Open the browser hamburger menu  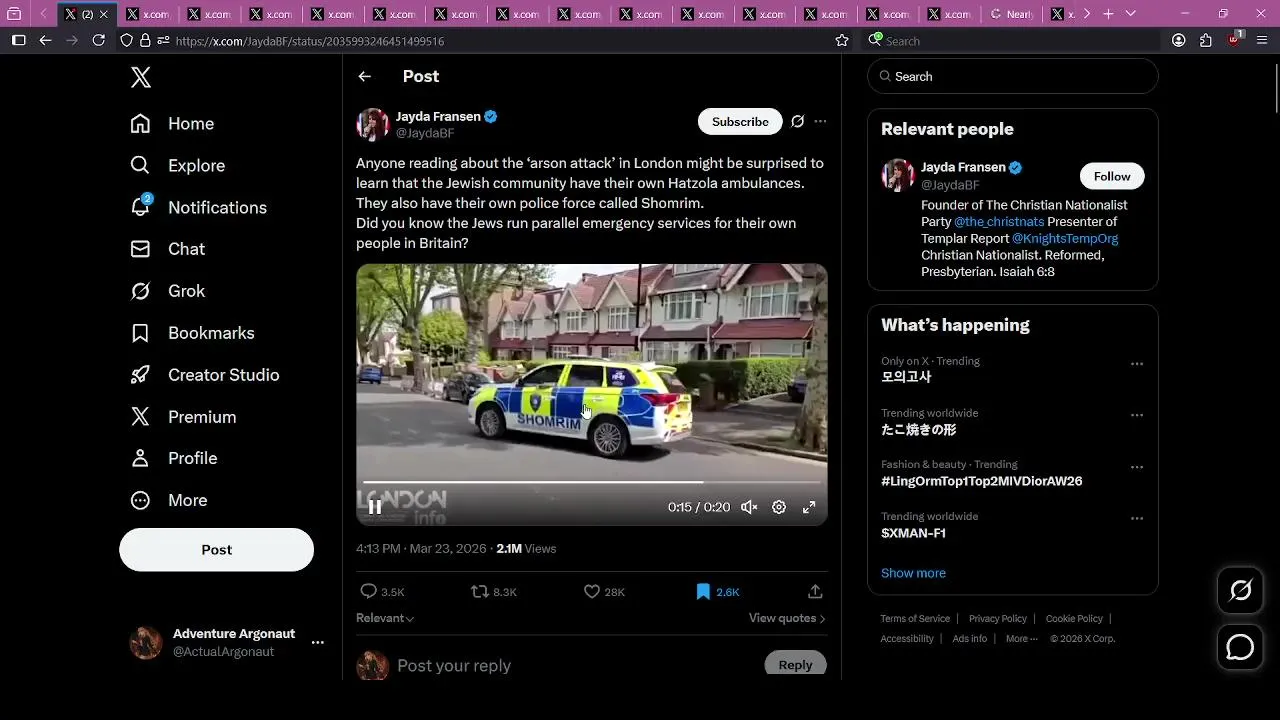[x=1262, y=40]
